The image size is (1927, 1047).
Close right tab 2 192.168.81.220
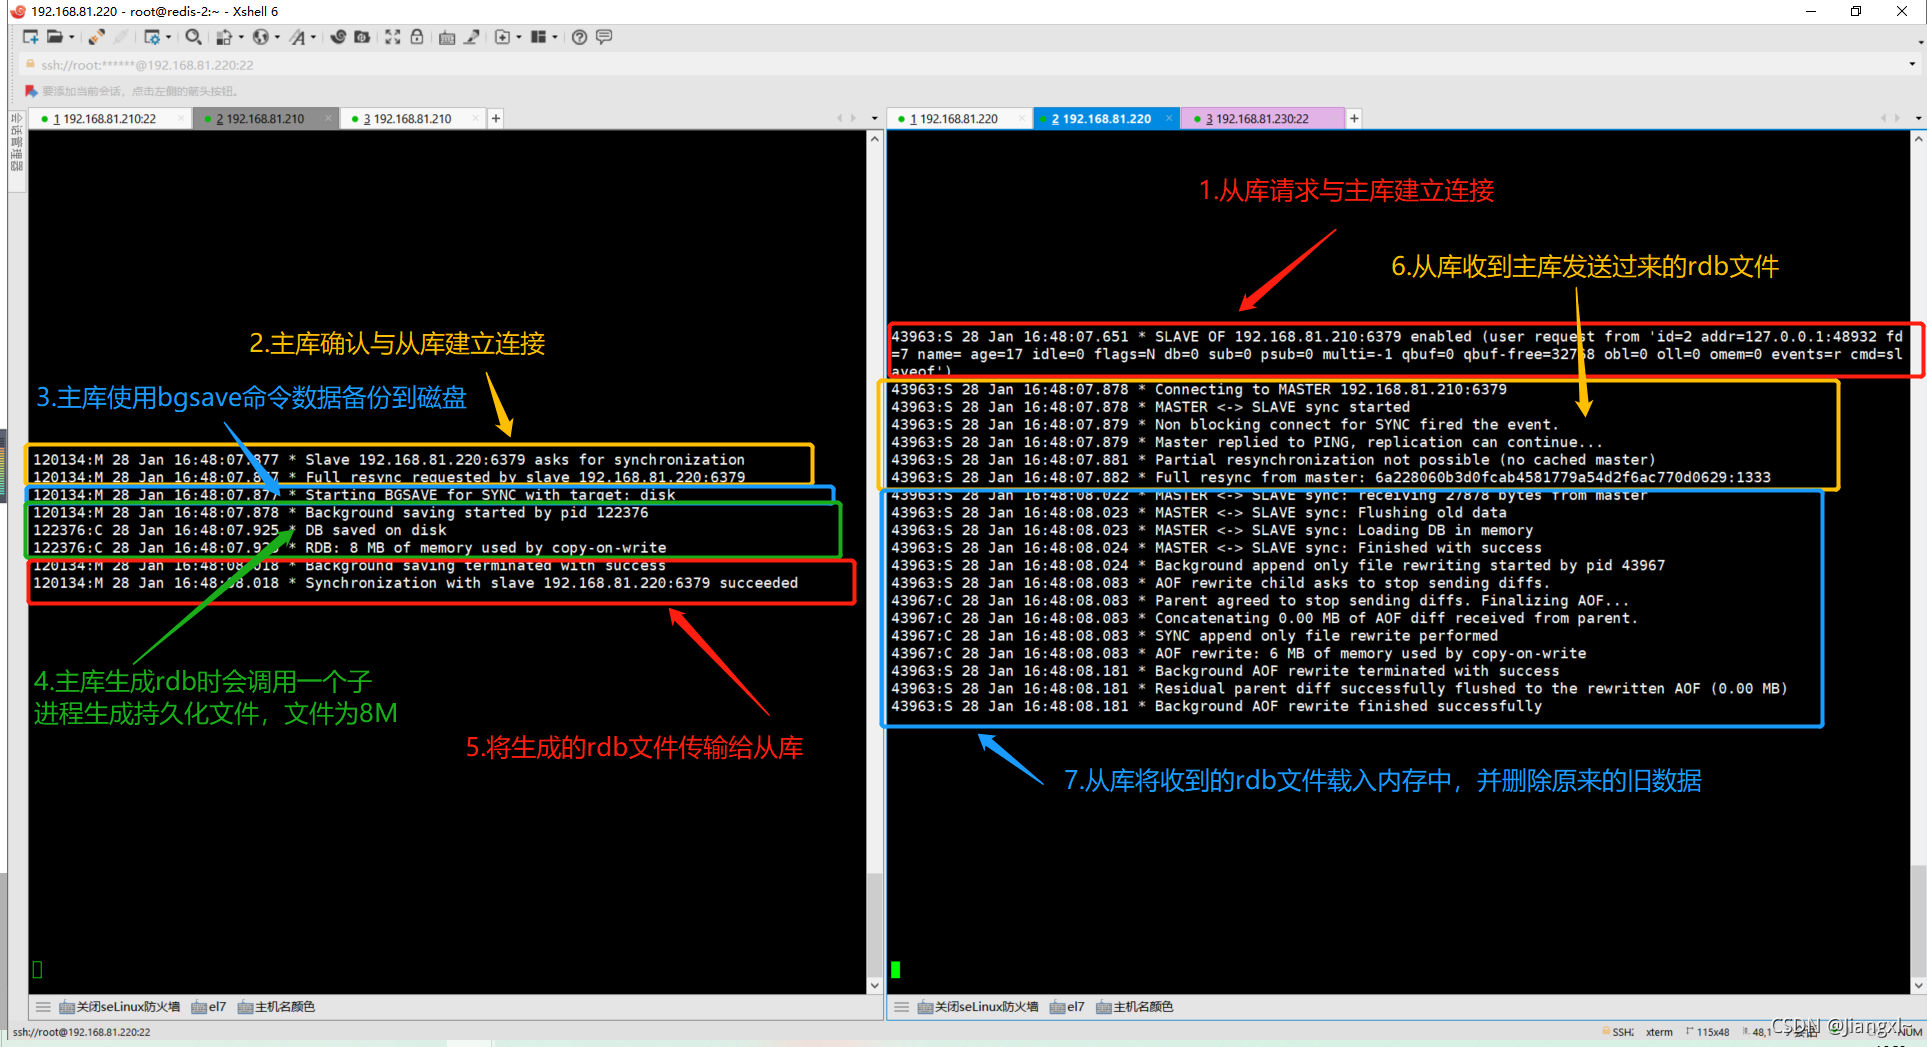1171,118
